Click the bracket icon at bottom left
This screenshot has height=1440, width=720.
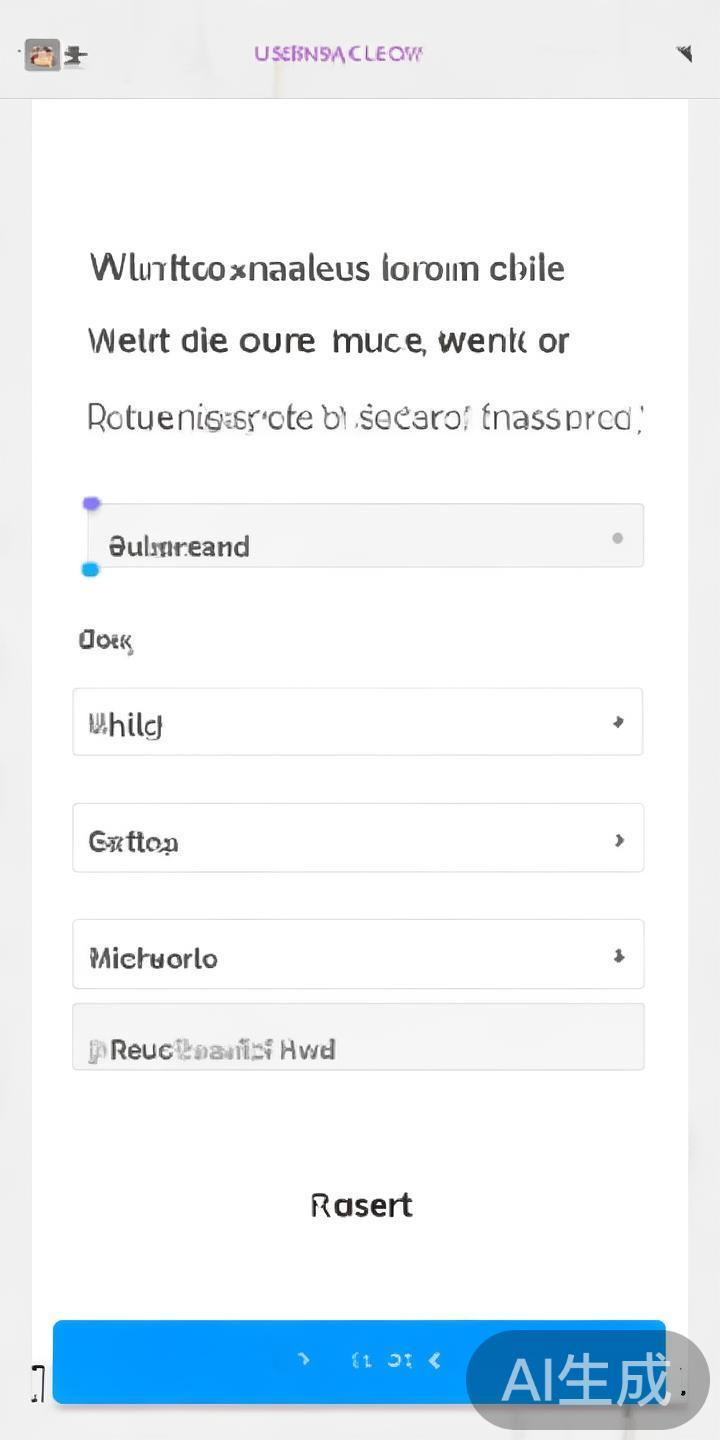coord(38,1382)
